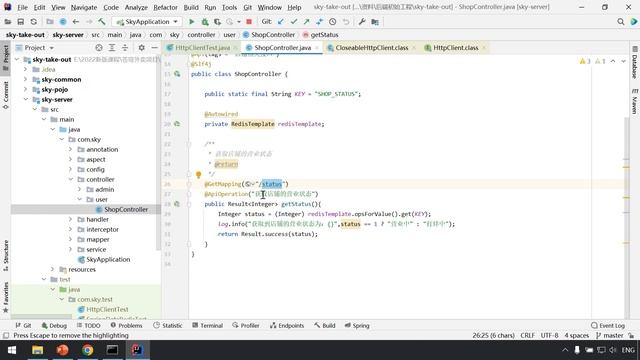Viewport: 640px width, 360px height.
Task: Click the editor vertical scrollbar
Action: [626, 218]
